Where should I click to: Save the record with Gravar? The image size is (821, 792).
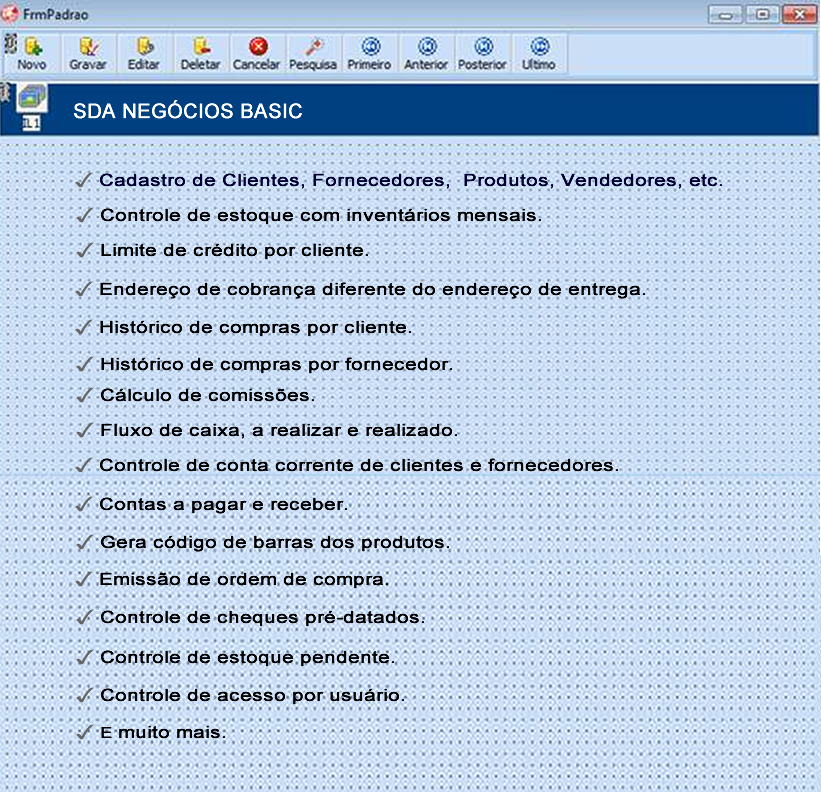tap(88, 53)
